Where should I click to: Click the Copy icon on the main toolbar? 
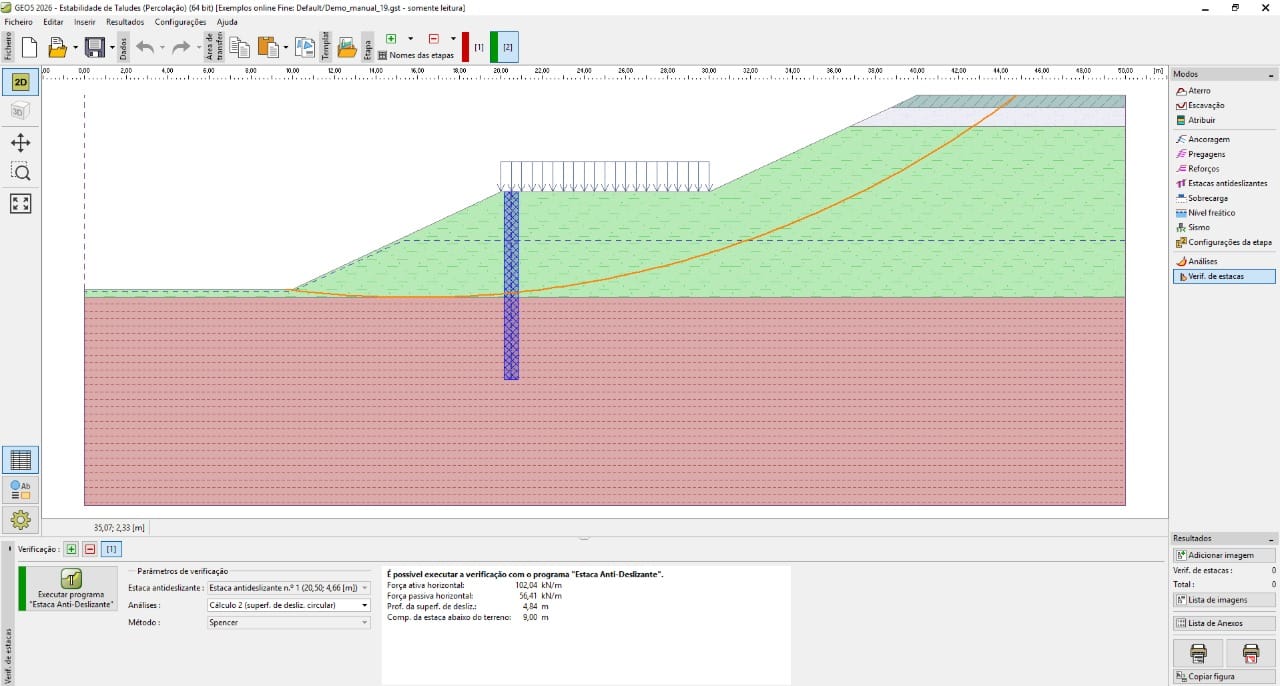[238, 46]
